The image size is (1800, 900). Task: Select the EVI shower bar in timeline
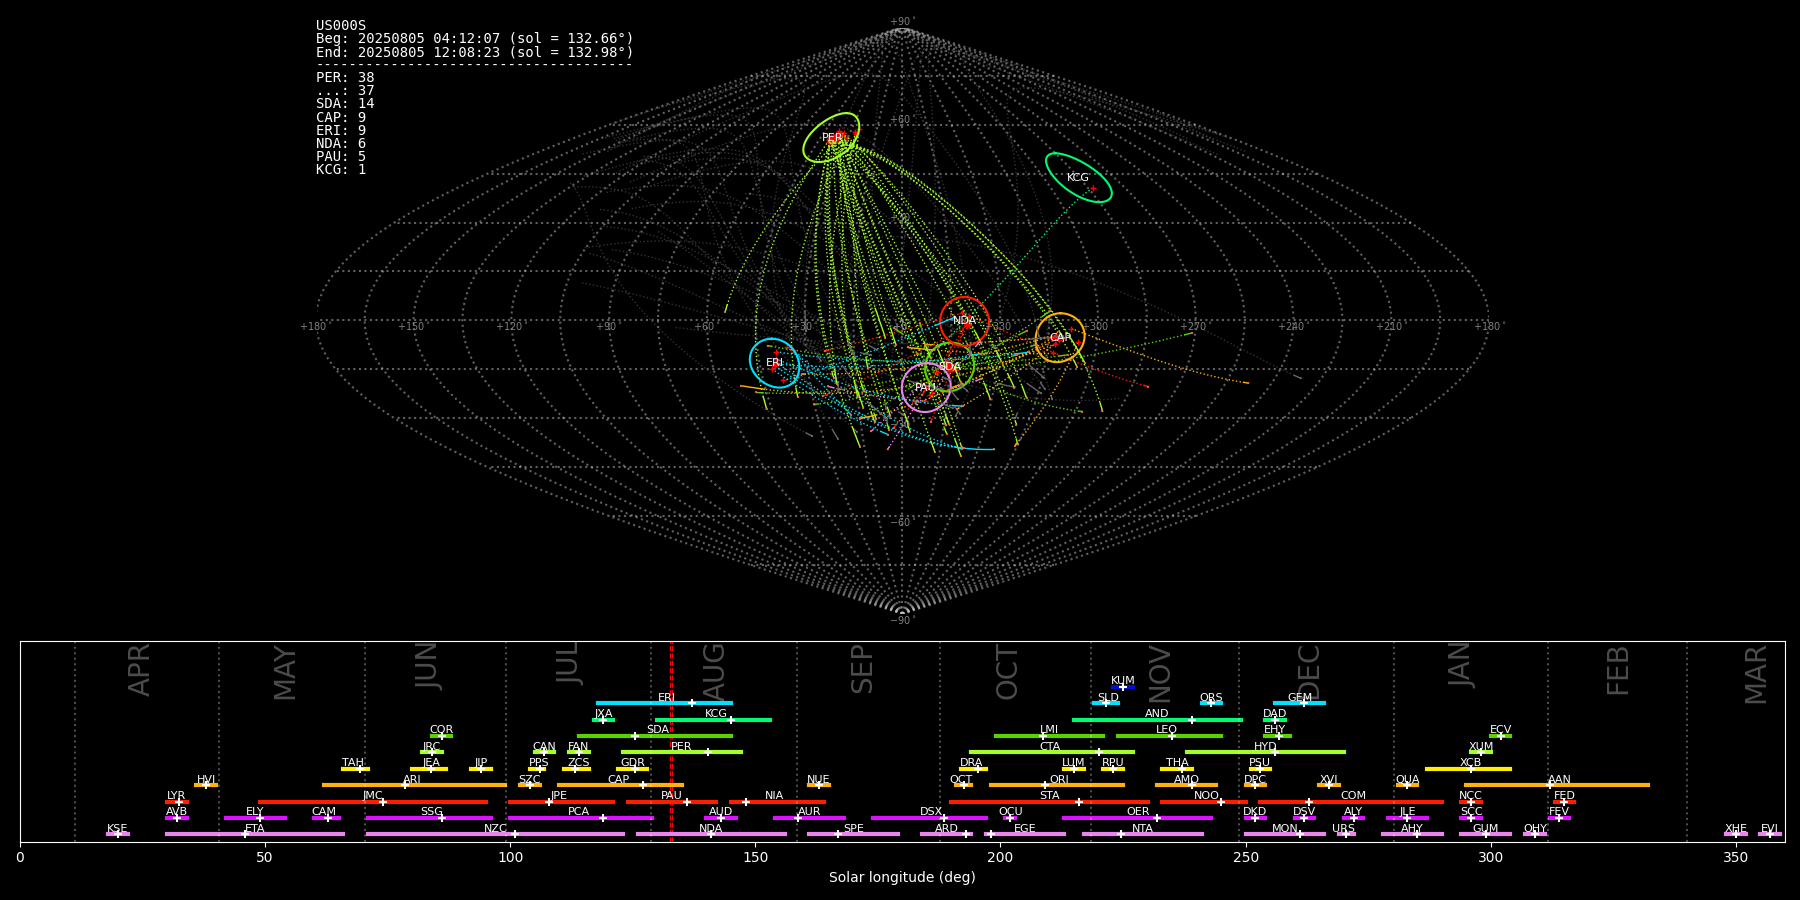(x=1770, y=834)
